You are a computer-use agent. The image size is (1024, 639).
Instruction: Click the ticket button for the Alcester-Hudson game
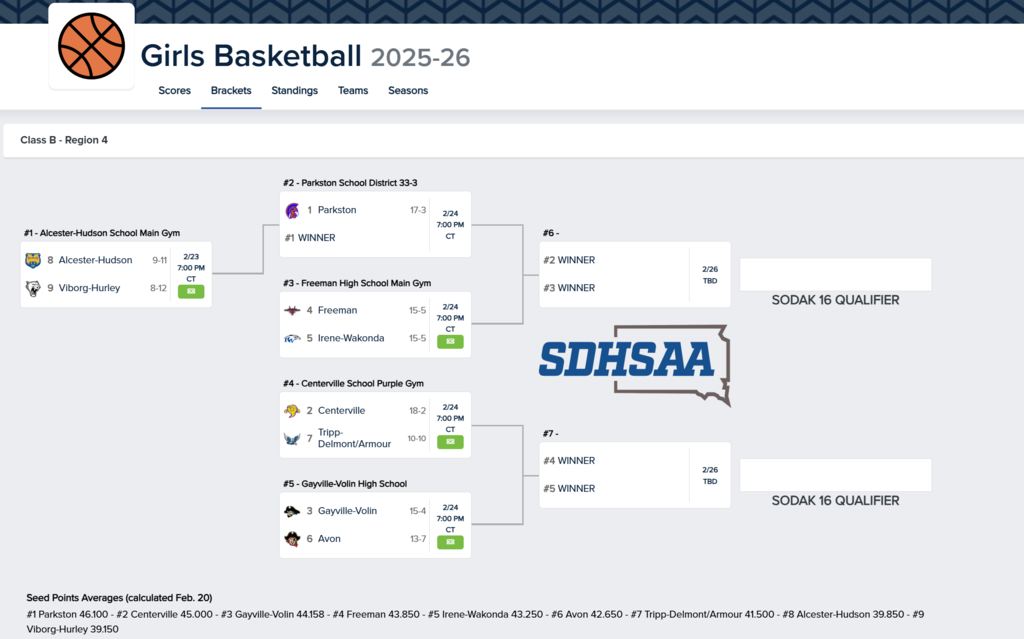pos(191,290)
